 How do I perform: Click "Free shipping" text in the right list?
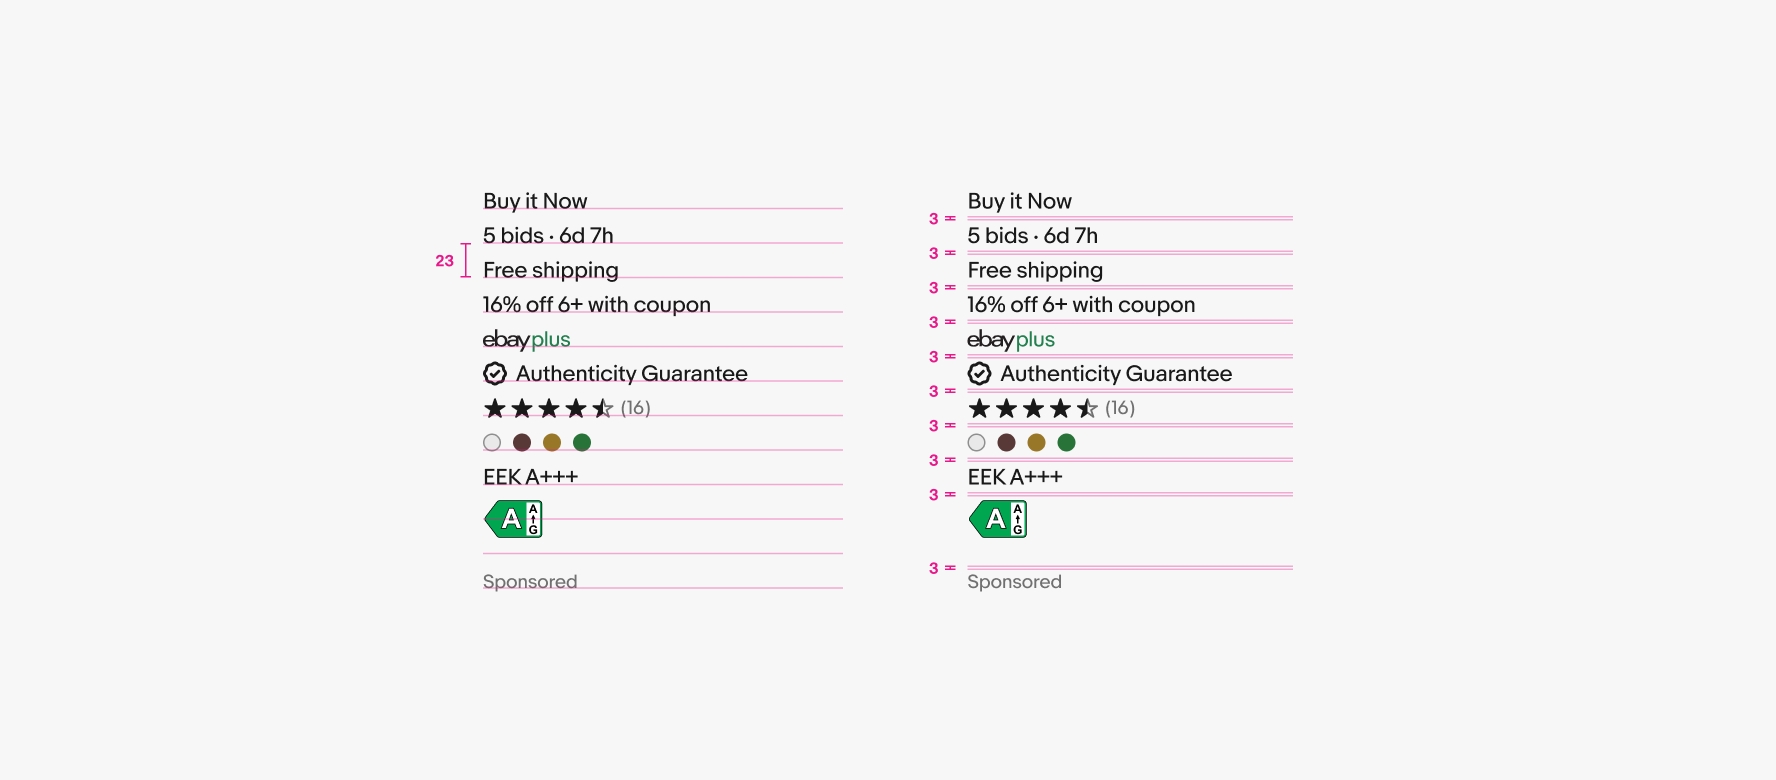point(1035,270)
